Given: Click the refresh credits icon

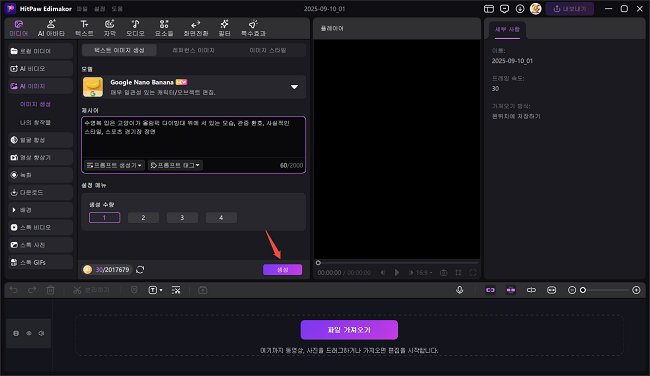Looking at the screenshot, I should 140,270.
